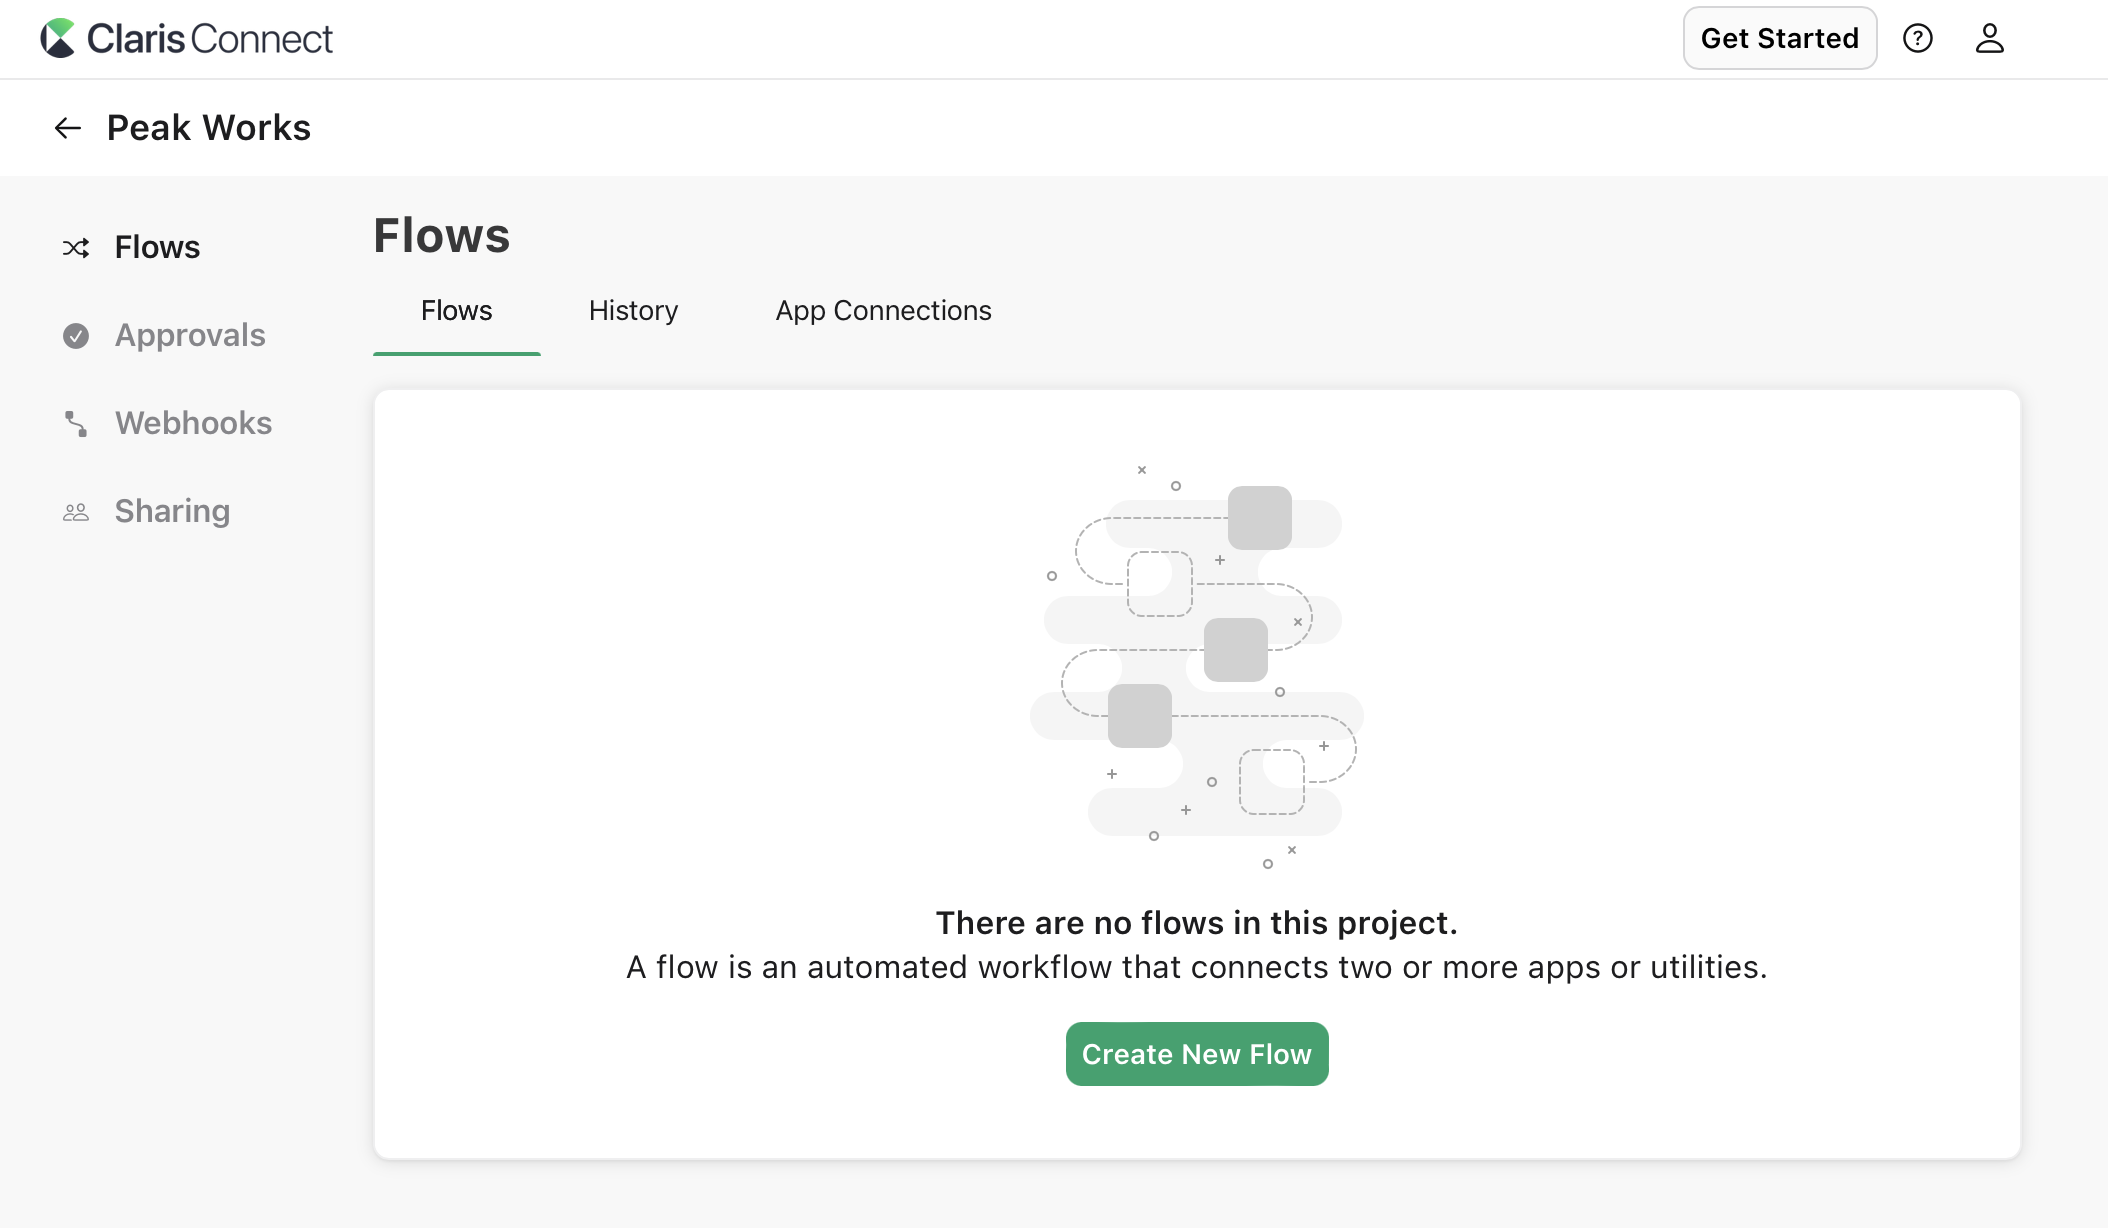This screenshot has width=2108, height=1228.
Task: Click the back arrow next to Peak Works
Action: coord(66,128)
